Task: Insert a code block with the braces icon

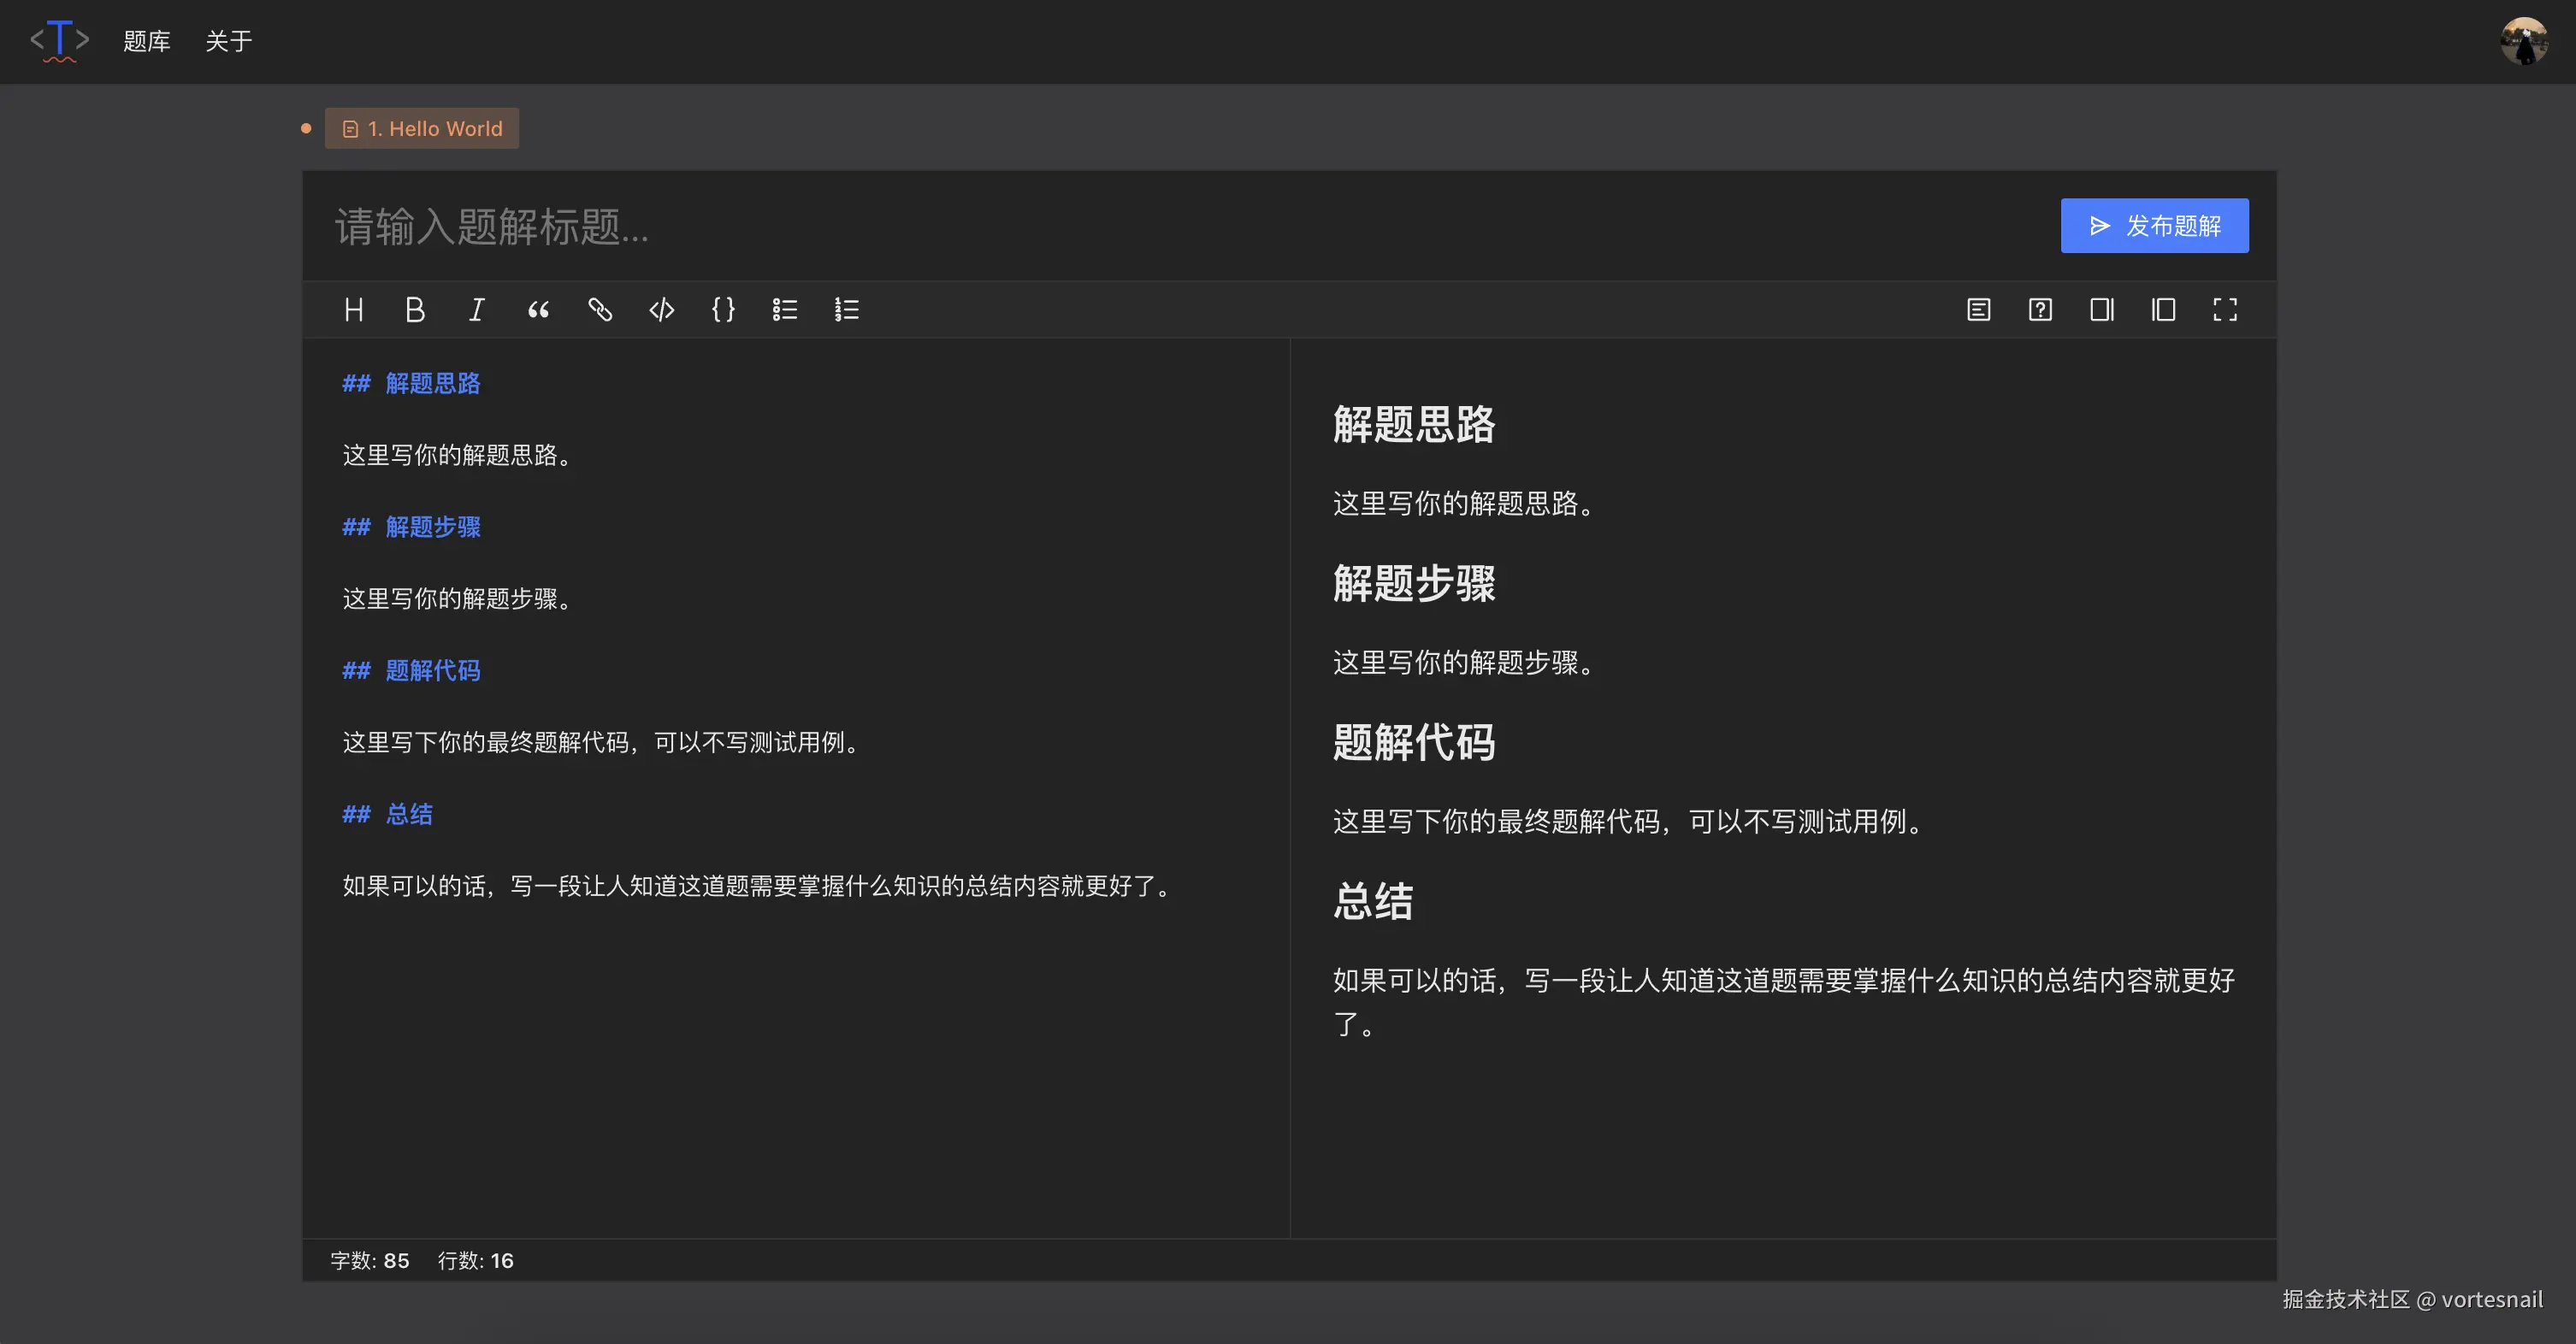Action: tap(723, 310)
